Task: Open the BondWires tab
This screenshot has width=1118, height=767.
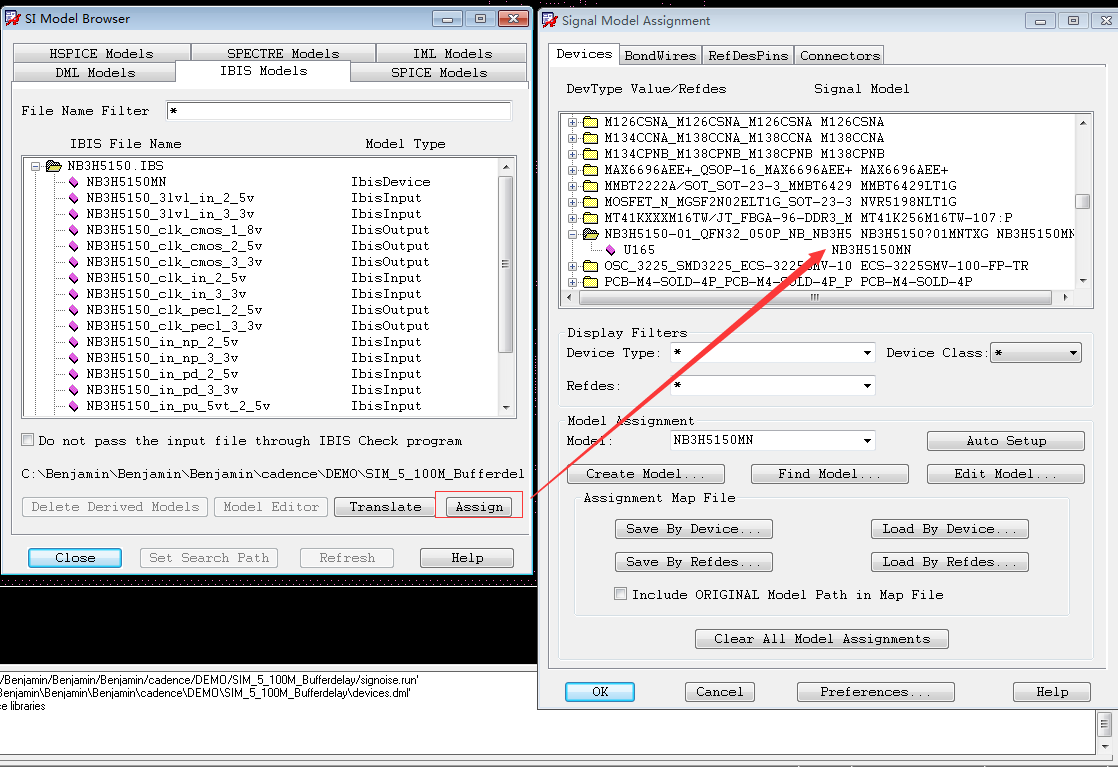Action: tap(660, 56)
